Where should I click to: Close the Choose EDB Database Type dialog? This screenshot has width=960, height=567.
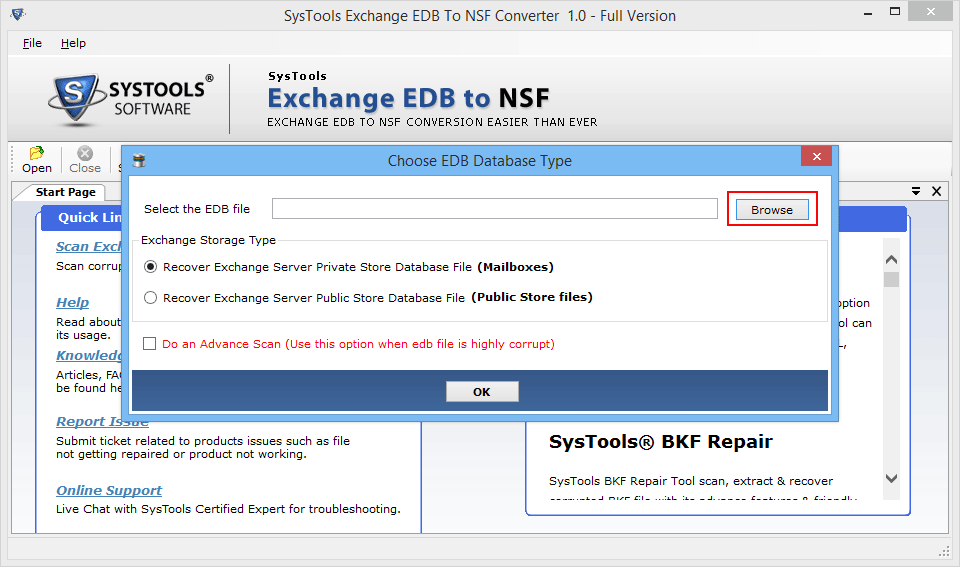(x=816, y=156)
